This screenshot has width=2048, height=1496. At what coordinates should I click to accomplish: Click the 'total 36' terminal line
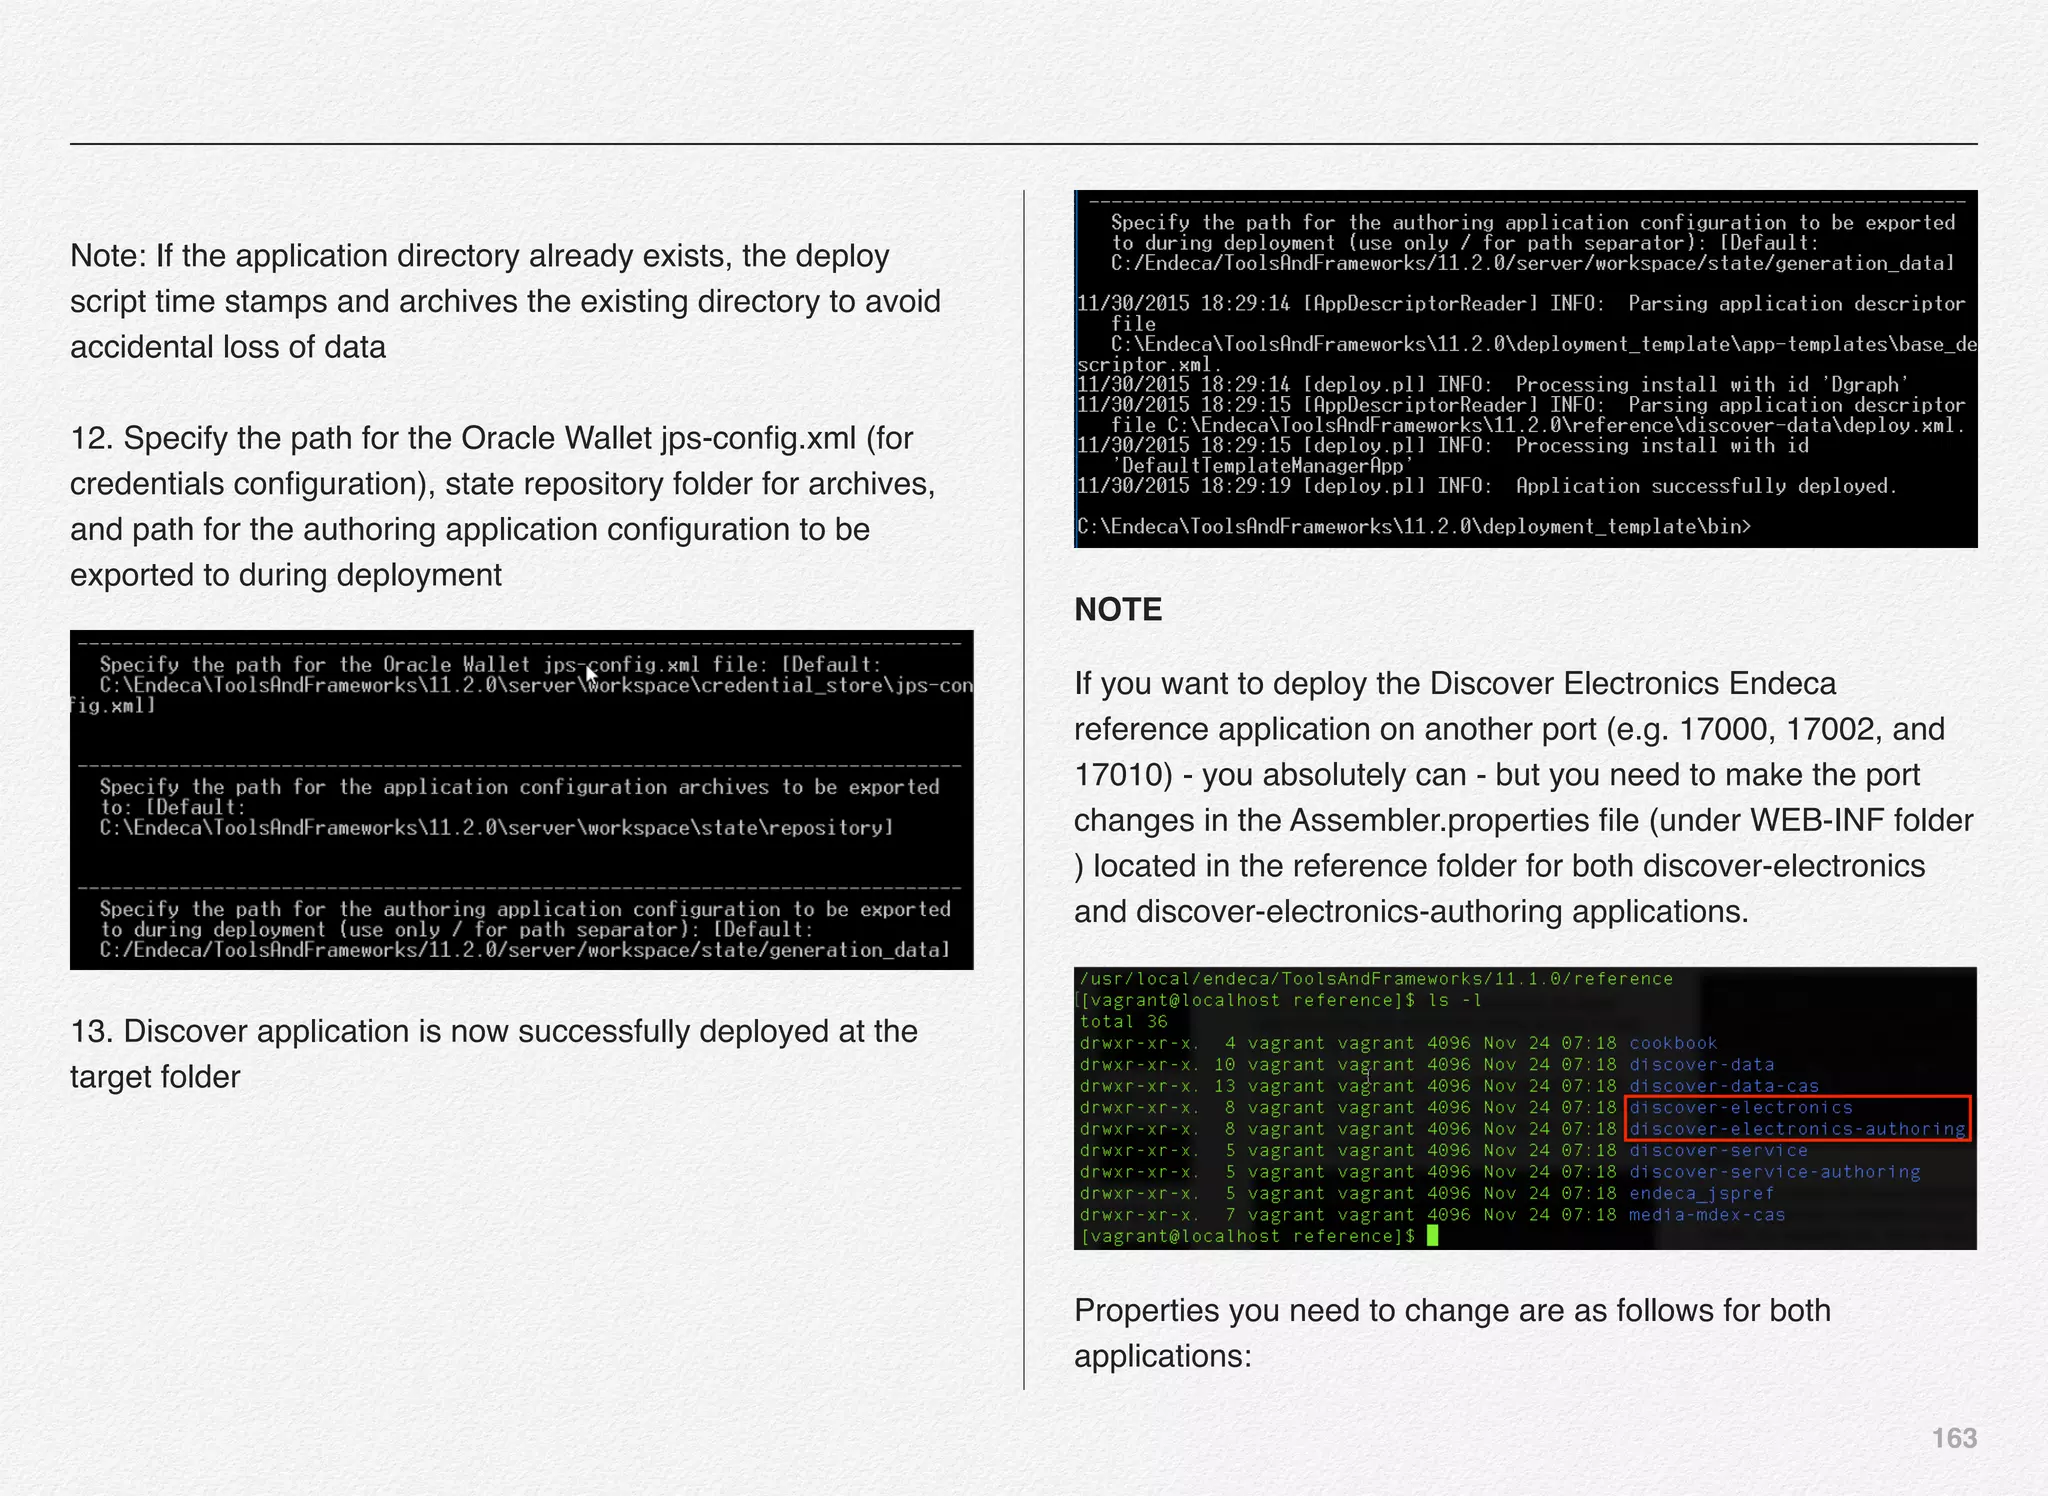click(x=1123, y=1022)
